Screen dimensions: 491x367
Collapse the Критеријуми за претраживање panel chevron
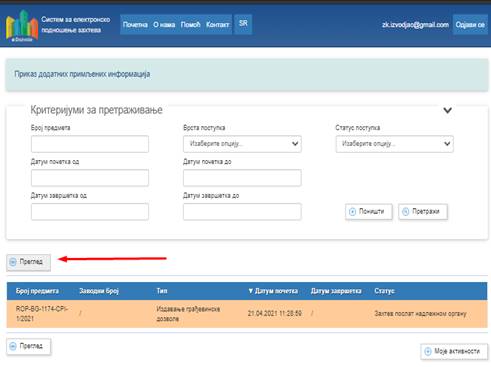pos(447,110)
